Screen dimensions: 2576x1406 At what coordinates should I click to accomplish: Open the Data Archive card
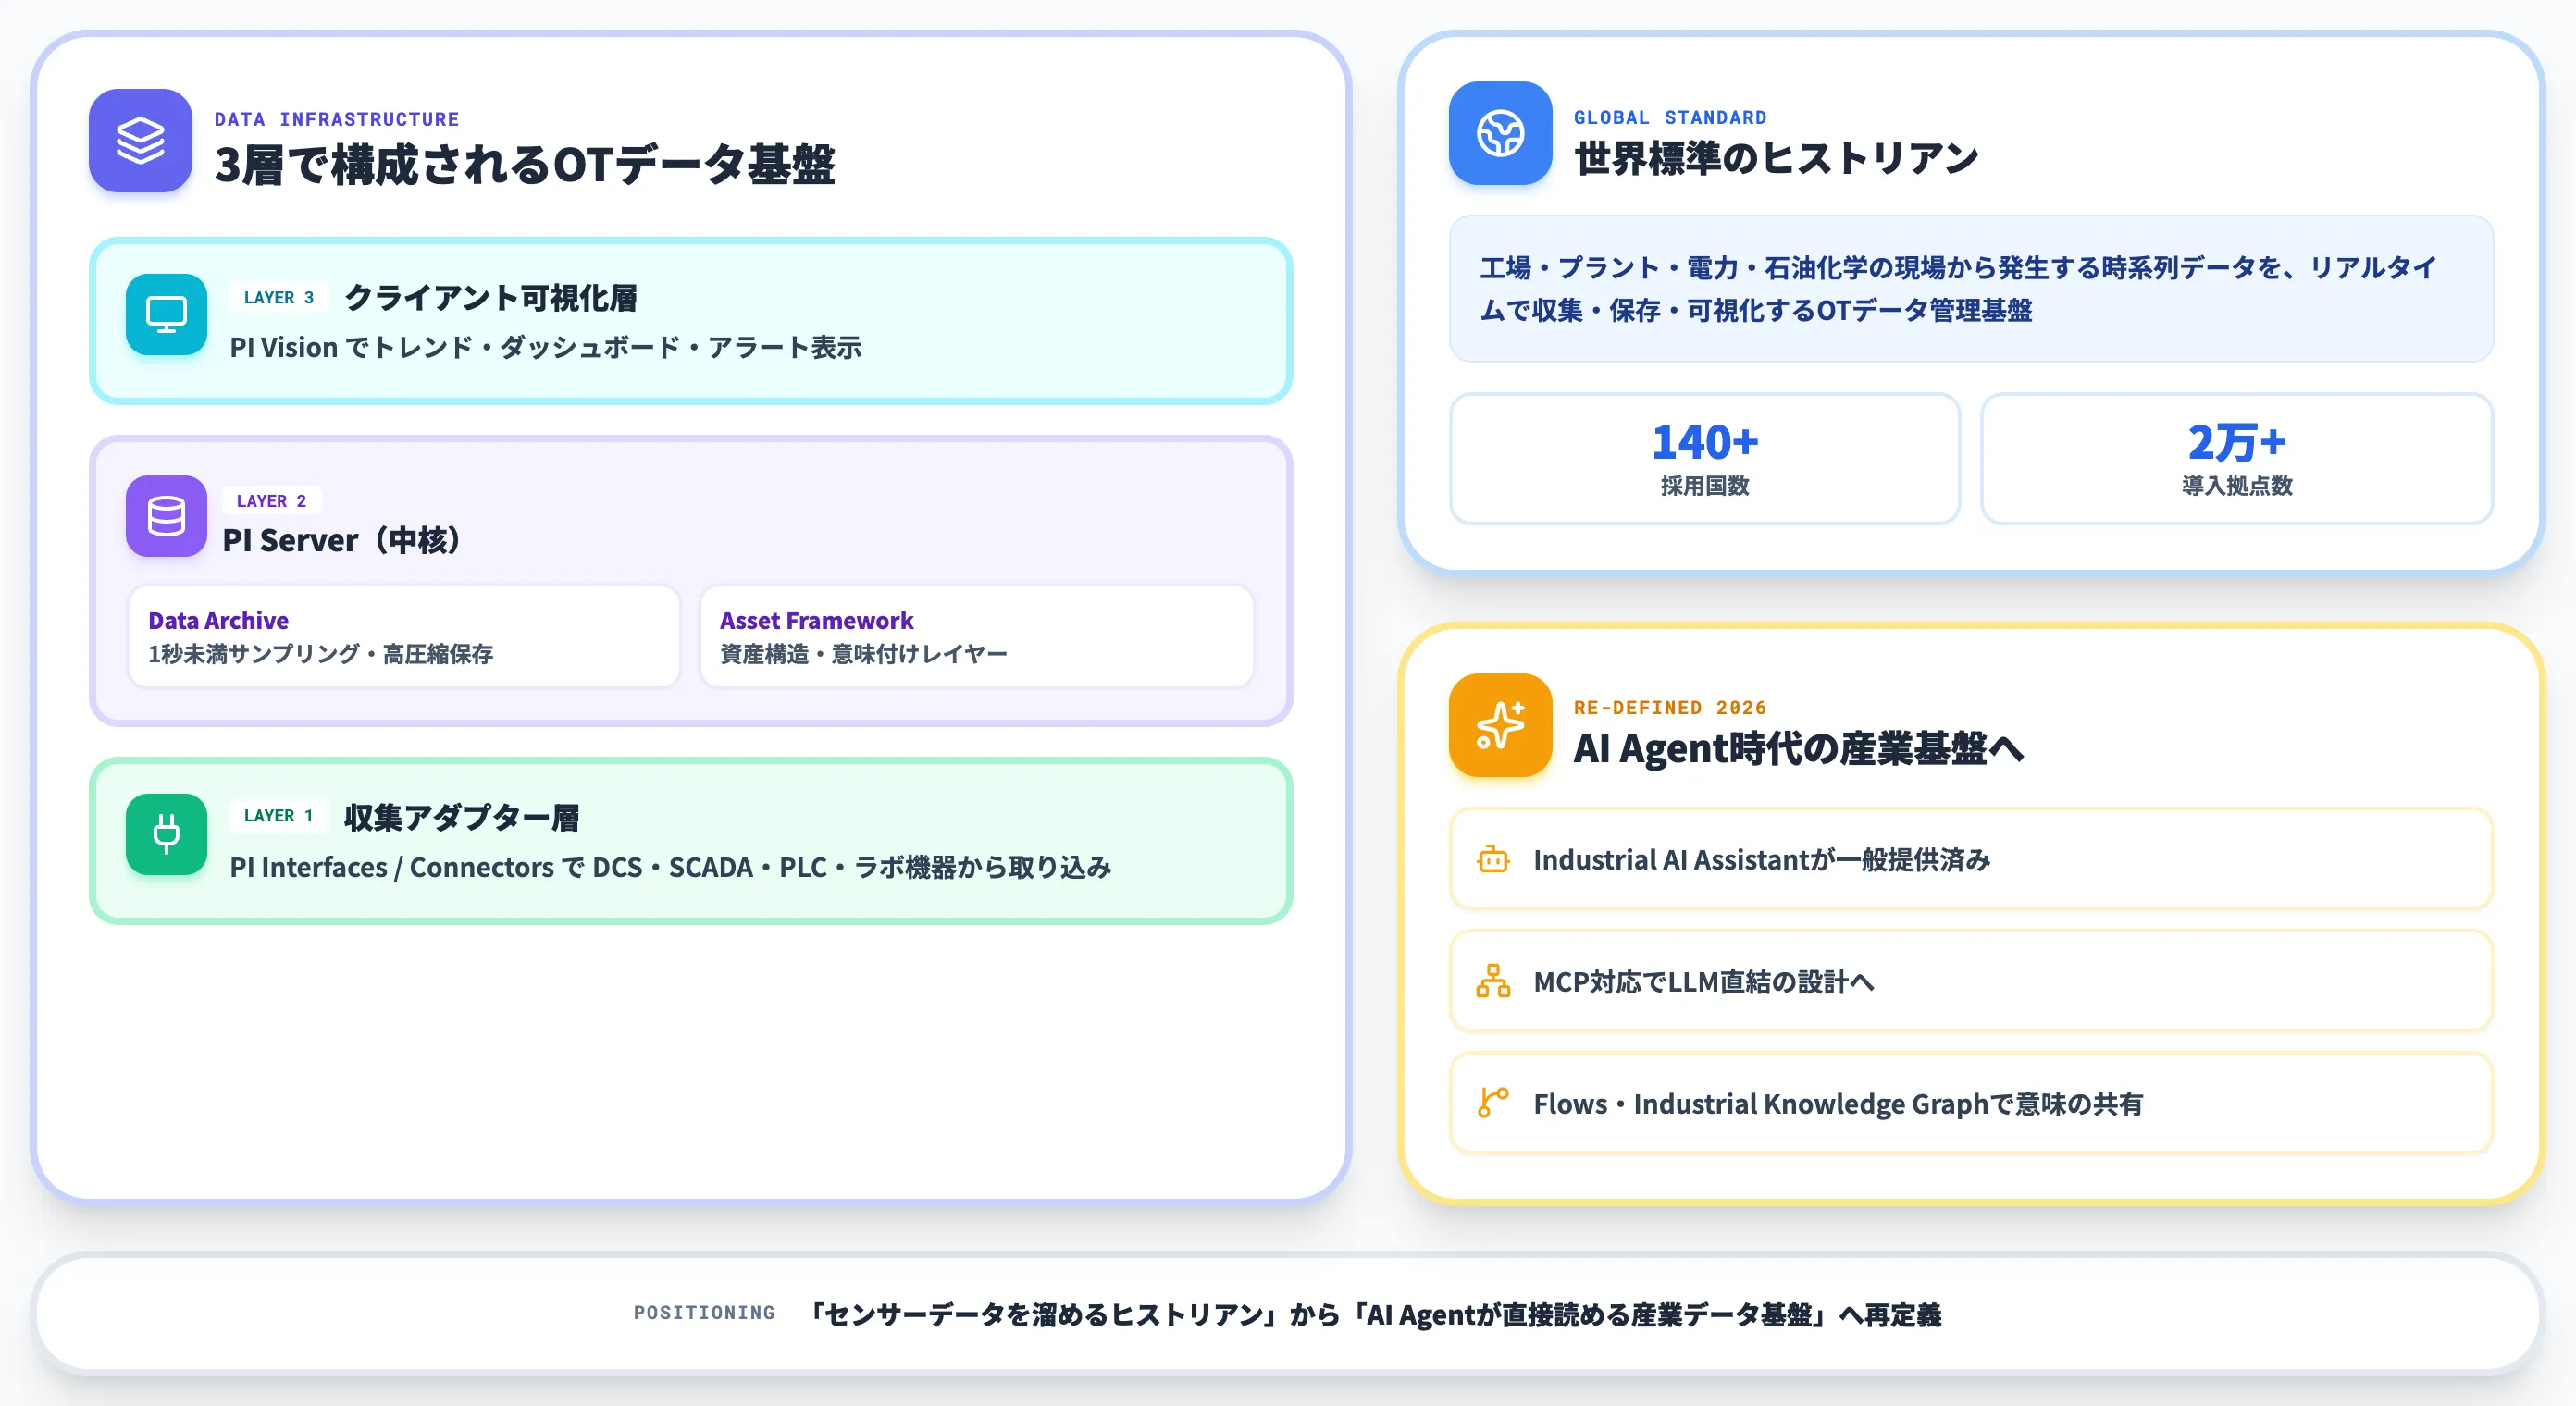(x=404, y=637)
